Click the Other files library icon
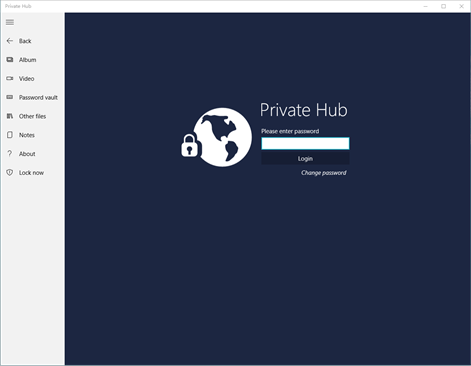471x366 pixels. click(10, 116)
